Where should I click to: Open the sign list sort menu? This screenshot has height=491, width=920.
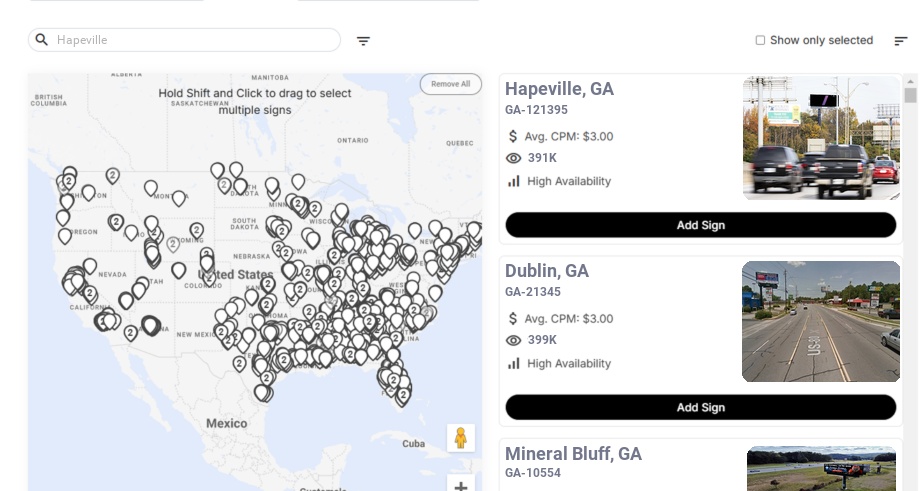[x=900, y=41]
